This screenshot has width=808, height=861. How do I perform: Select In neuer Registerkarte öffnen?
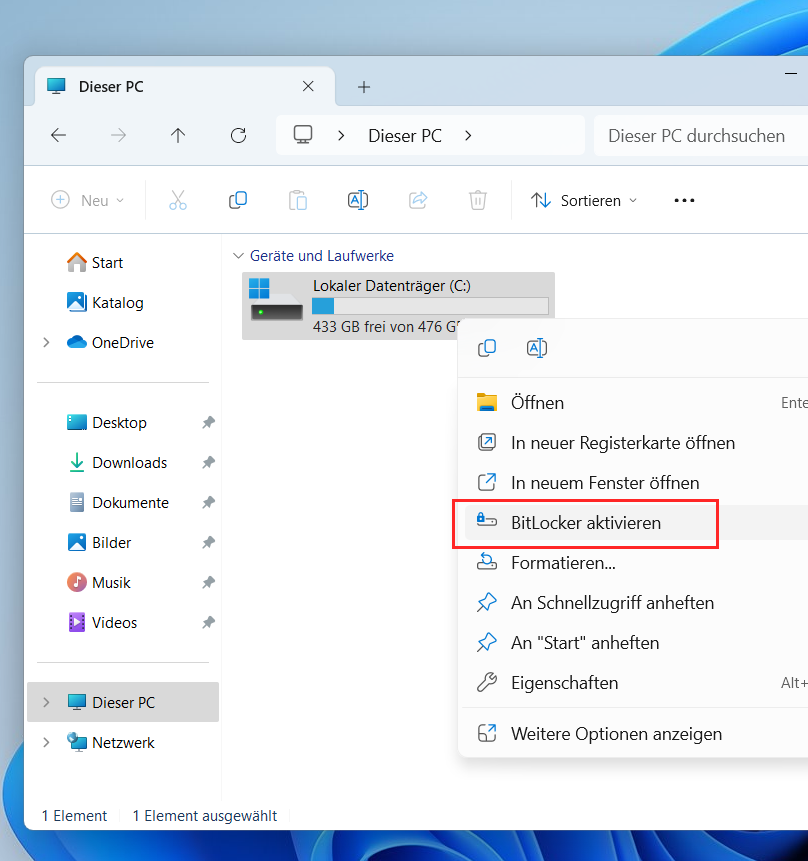pyautogui.click(x=636, y=443)
